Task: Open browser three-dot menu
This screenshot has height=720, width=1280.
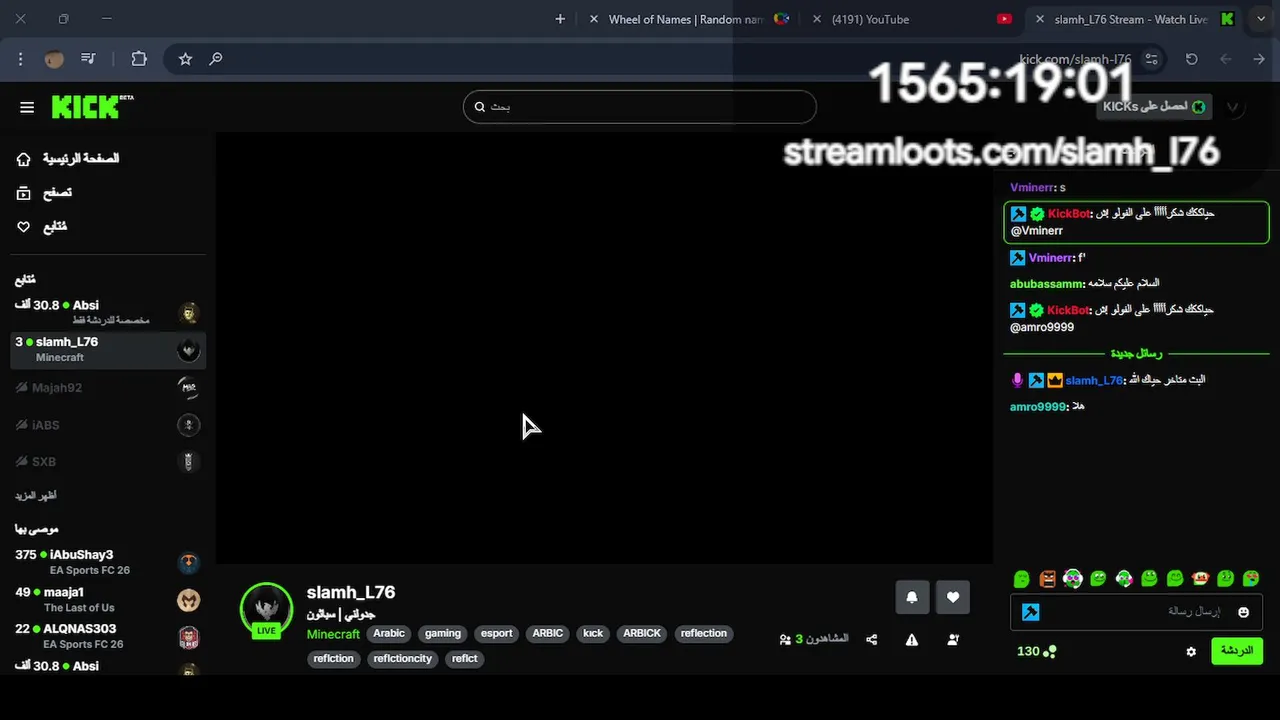Action: 20,59
